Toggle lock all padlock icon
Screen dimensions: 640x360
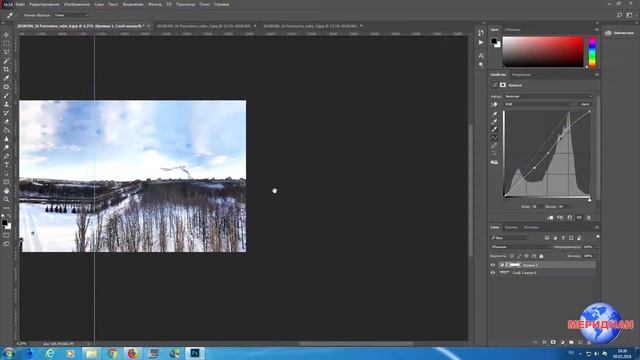(x=541, y=256)
